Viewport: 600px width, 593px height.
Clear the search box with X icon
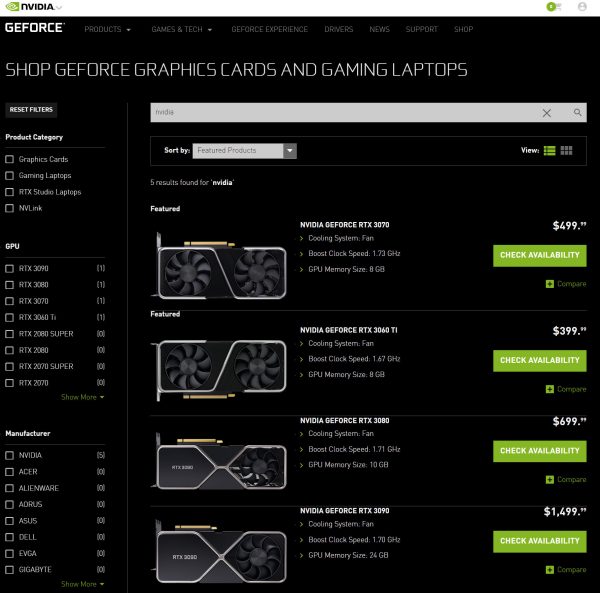(546, 113)
